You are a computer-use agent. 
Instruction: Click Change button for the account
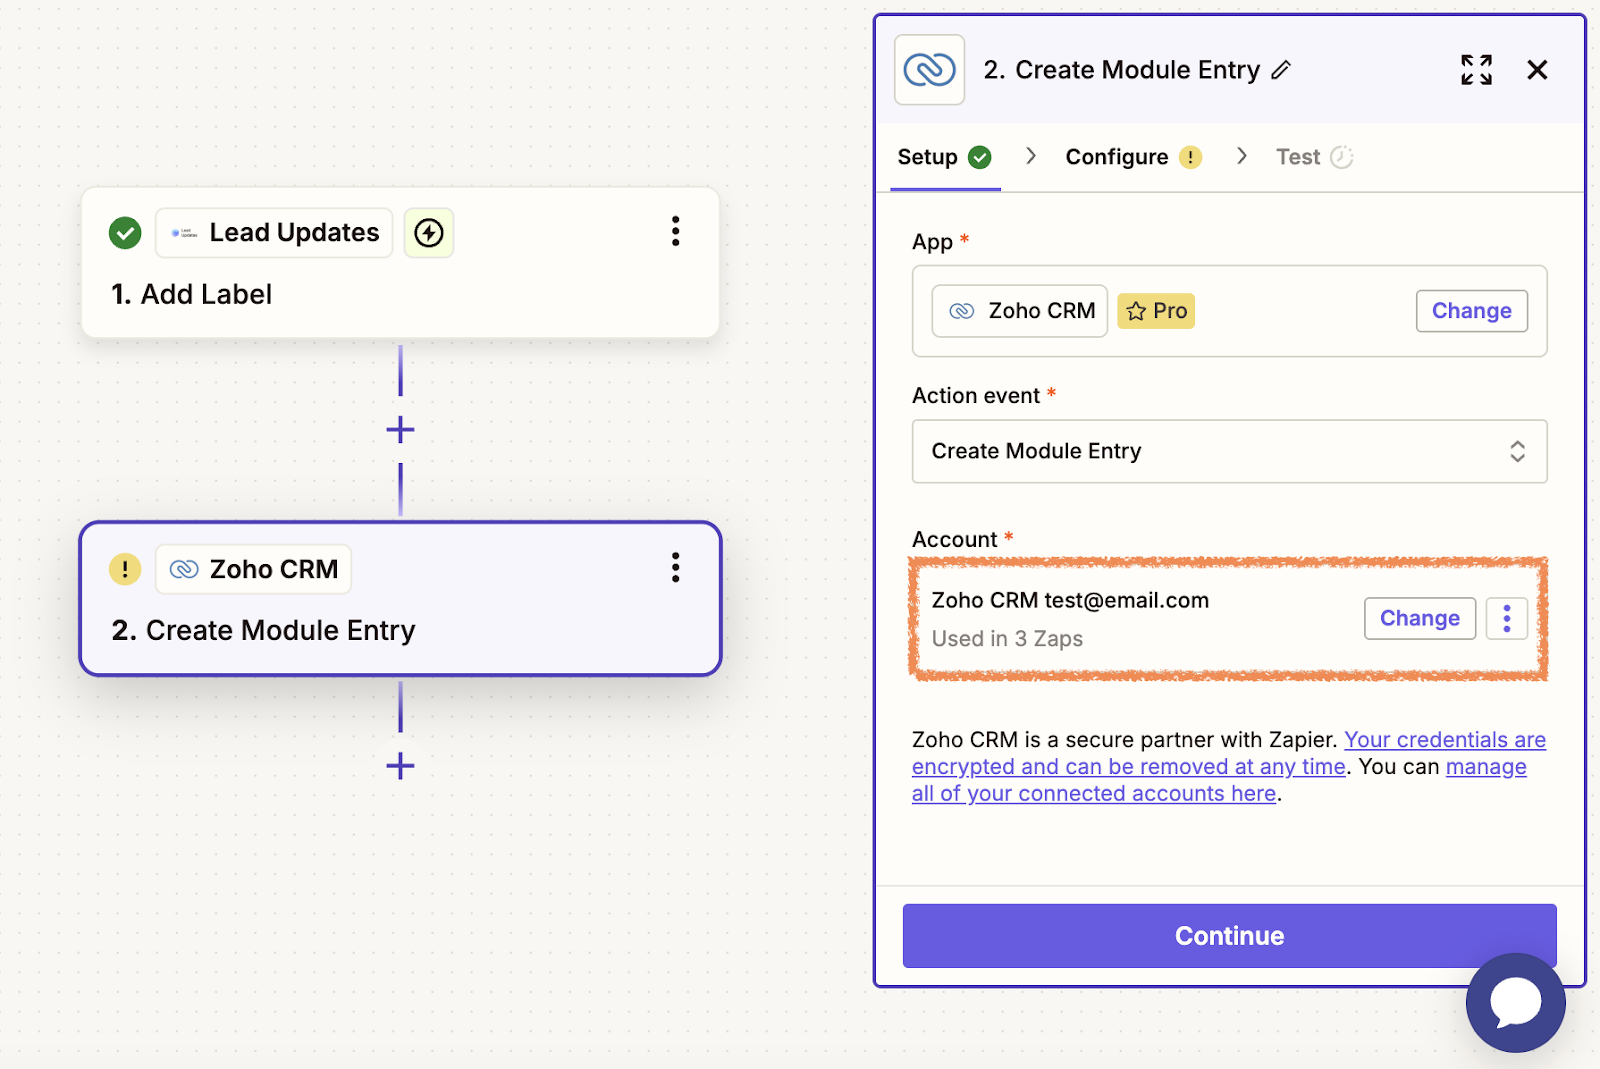[1419, 618]
